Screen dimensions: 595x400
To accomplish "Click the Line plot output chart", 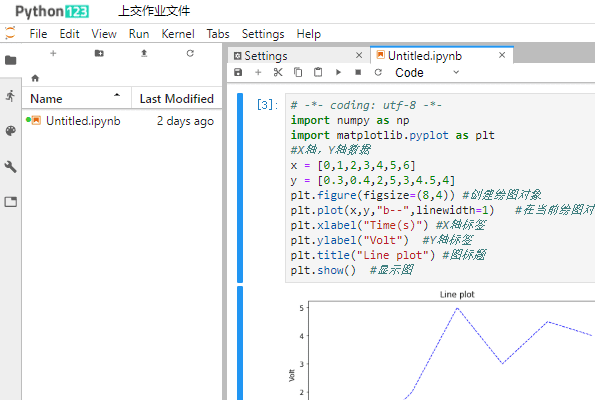I will coord(442,345).
